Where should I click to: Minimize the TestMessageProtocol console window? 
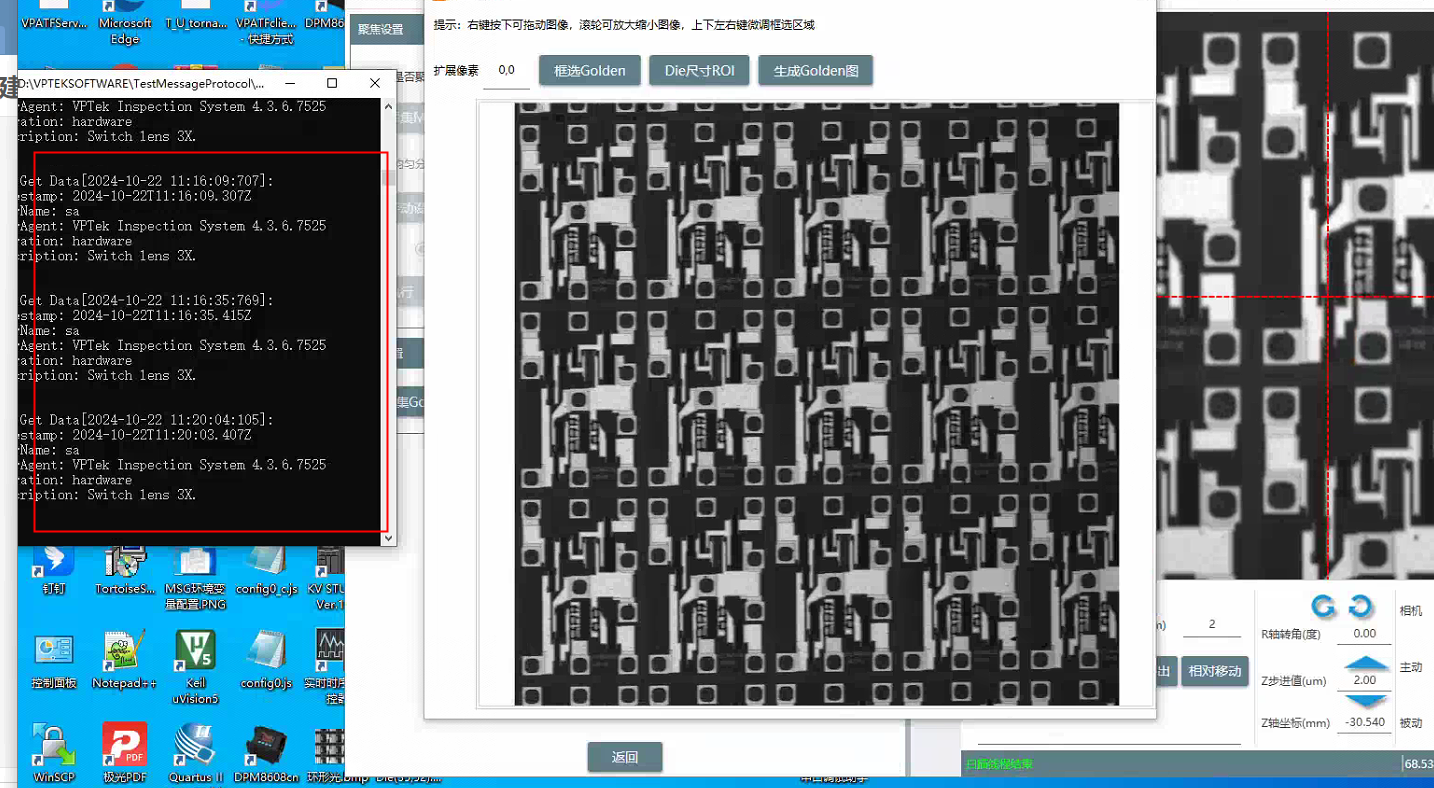pyautogui.click(x=290, y=84)
